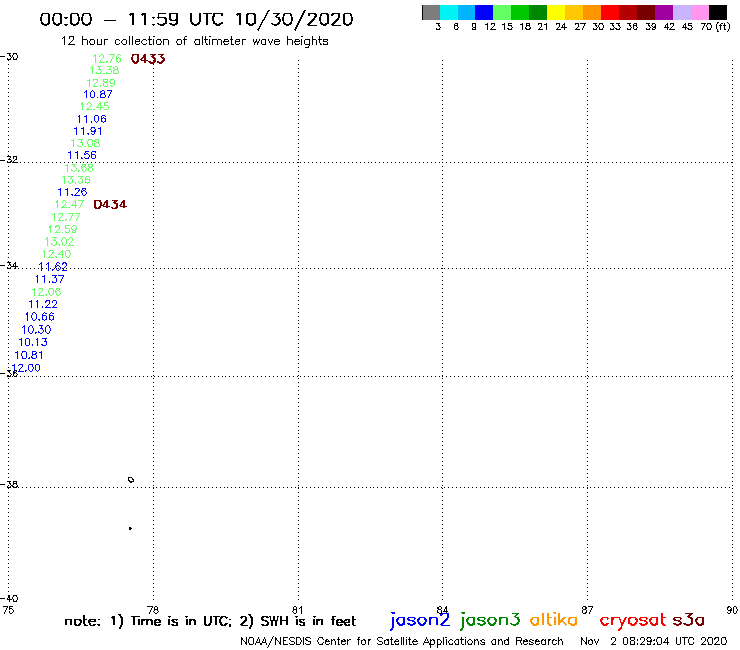
Task: Click the 12.40 data point
Action: click(56, 254)
